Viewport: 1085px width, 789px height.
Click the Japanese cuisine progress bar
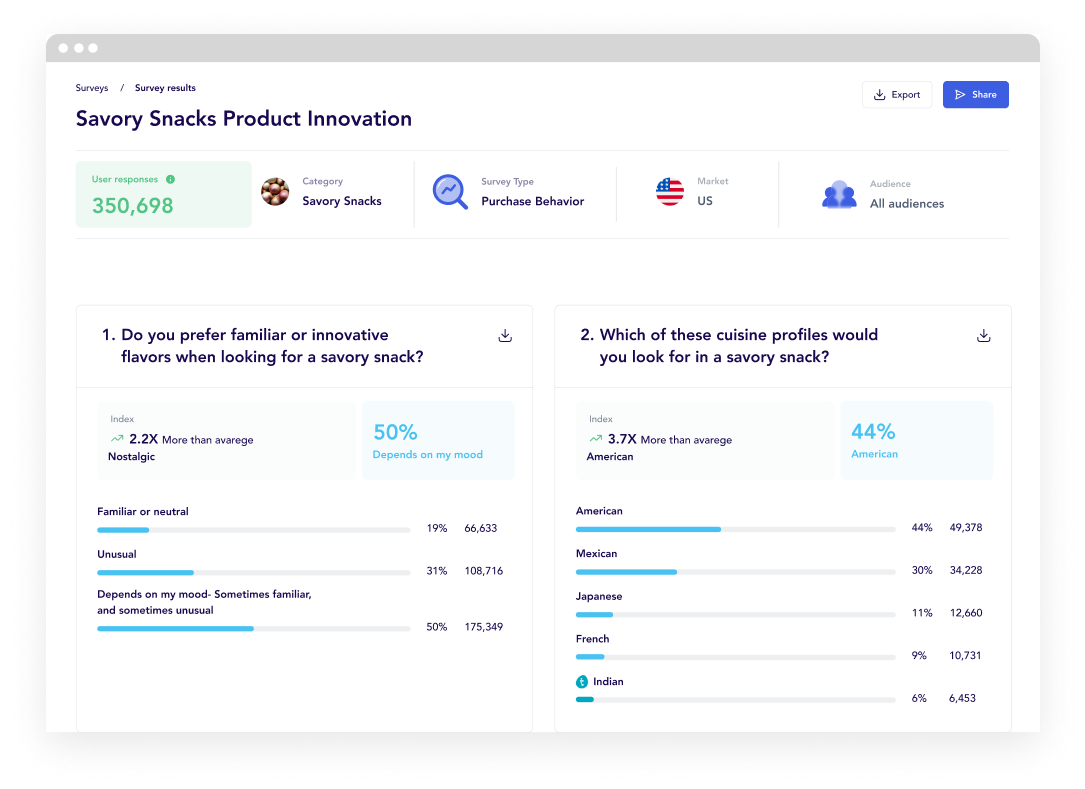(736, 615)
